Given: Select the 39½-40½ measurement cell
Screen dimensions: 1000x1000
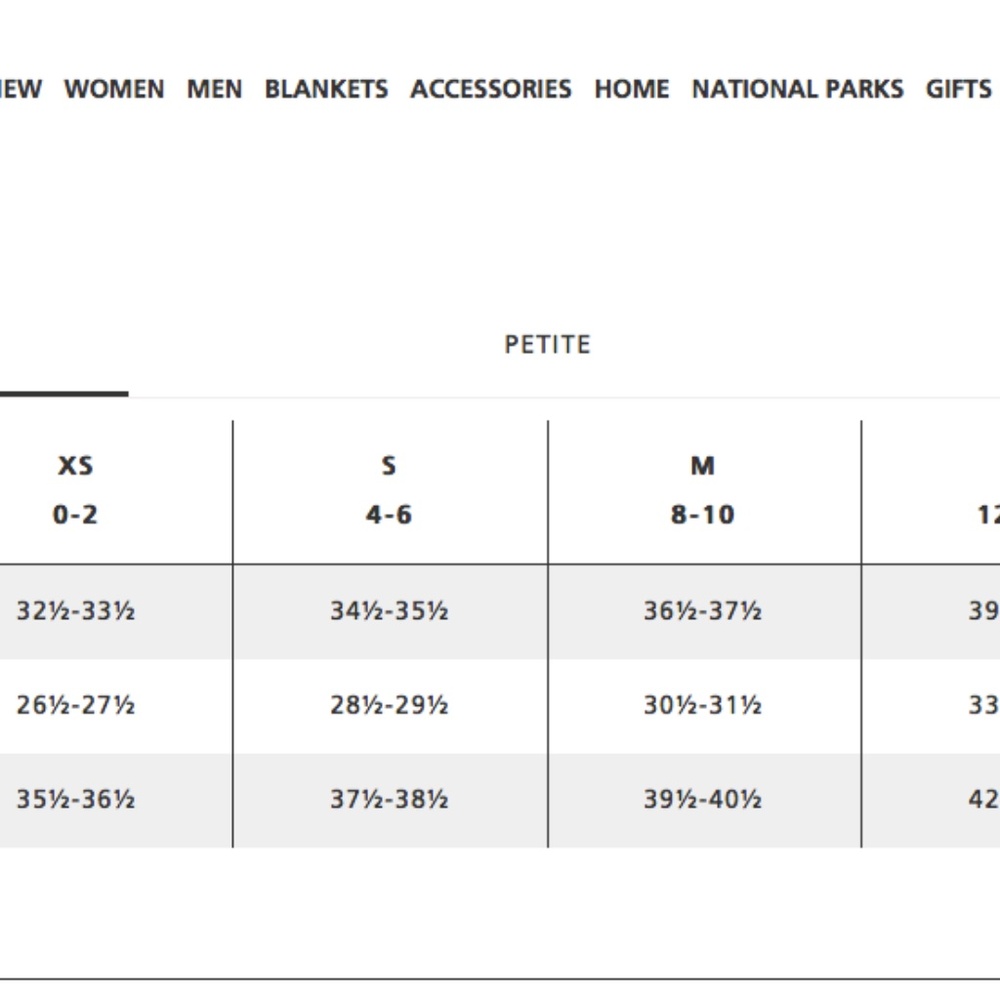Looking at the screenshot, I should (702, 800).
